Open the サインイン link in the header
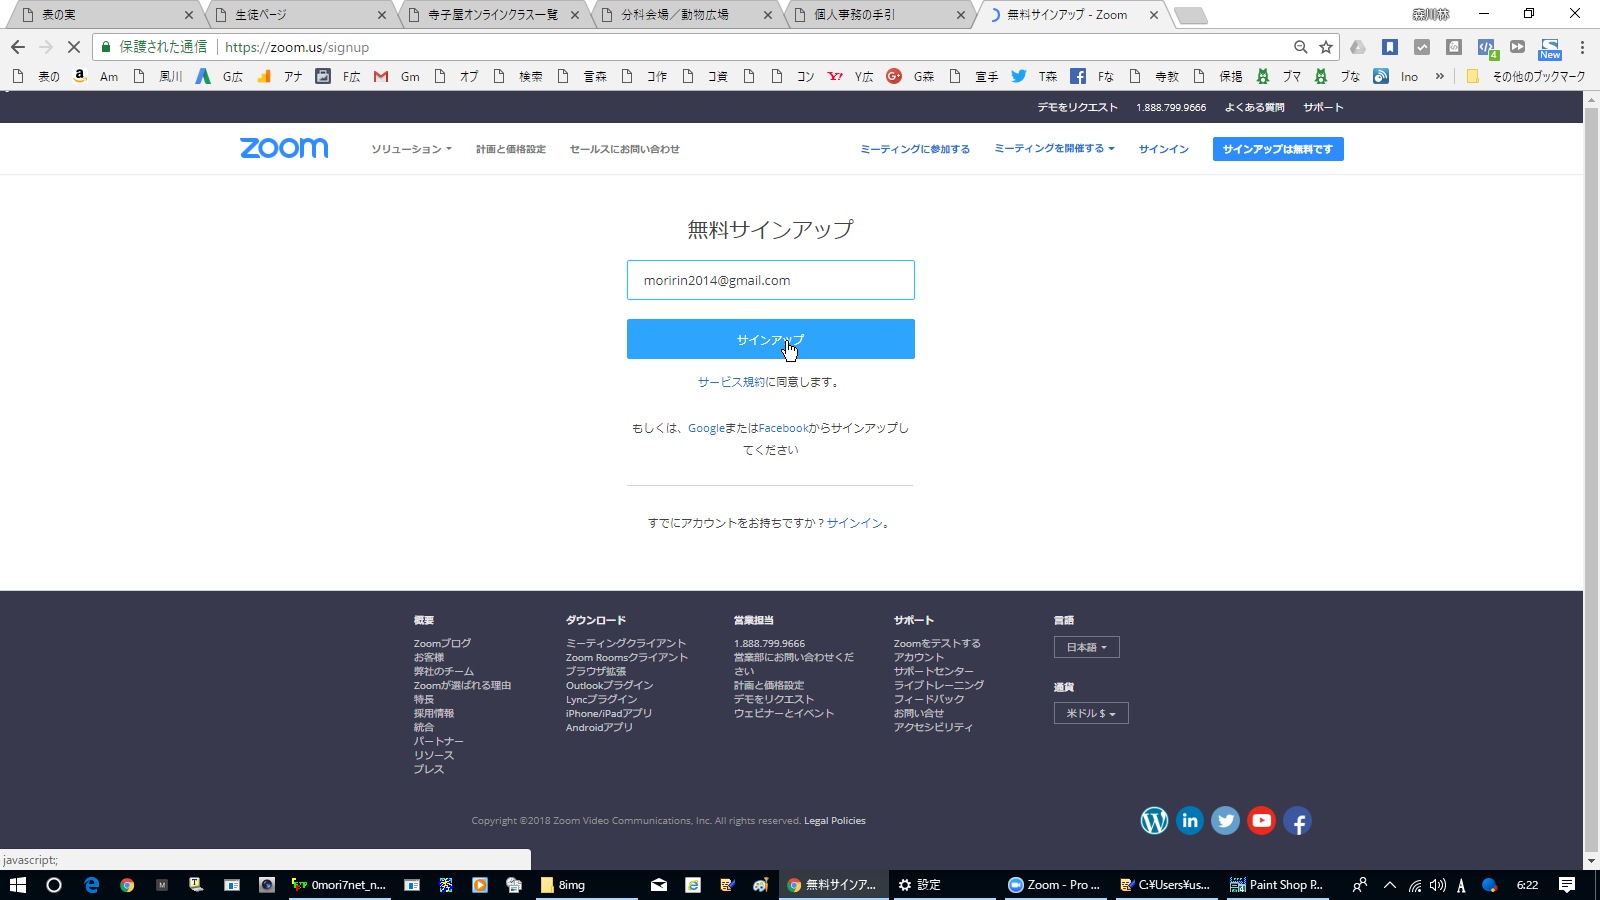This screenshot has width=1600, height=900. (x=1164, y=149)
